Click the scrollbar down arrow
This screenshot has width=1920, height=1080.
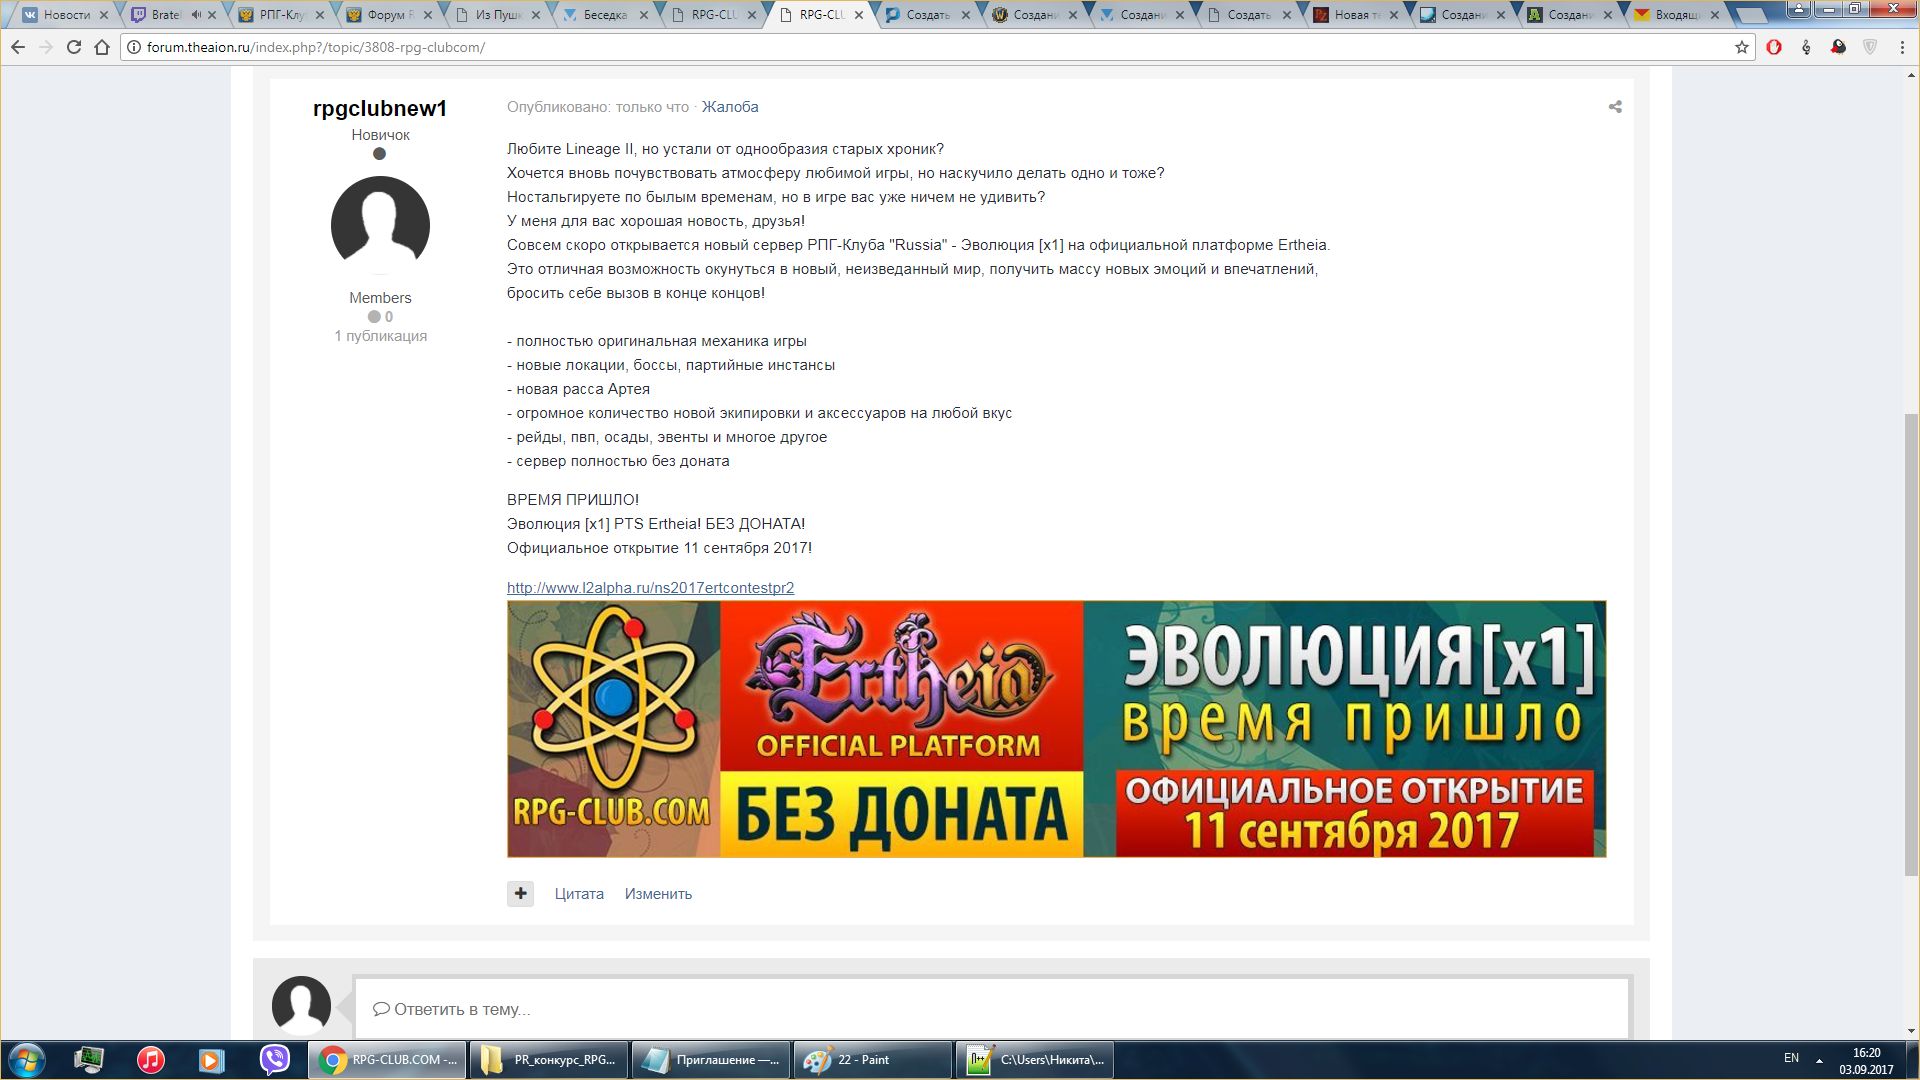1911,1031
